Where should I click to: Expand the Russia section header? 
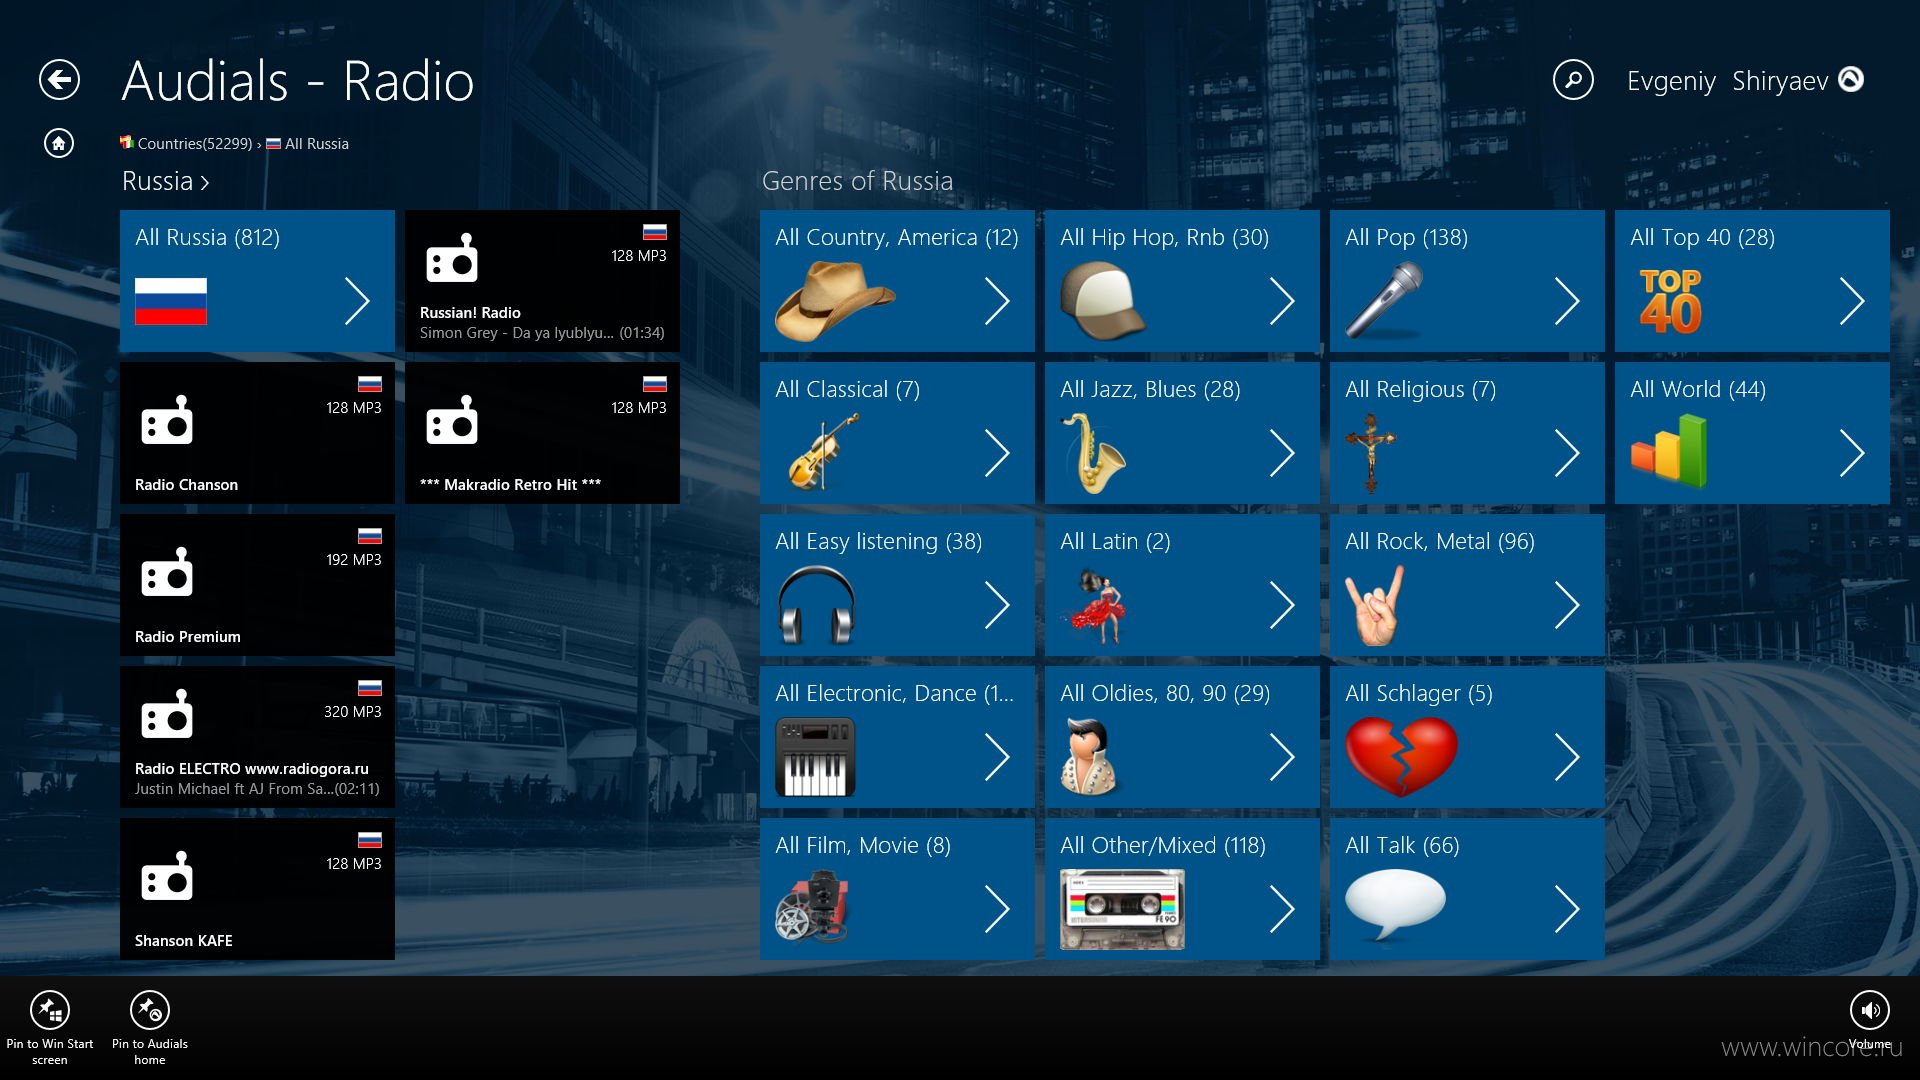pyautogui.click(x=165, y=181)
